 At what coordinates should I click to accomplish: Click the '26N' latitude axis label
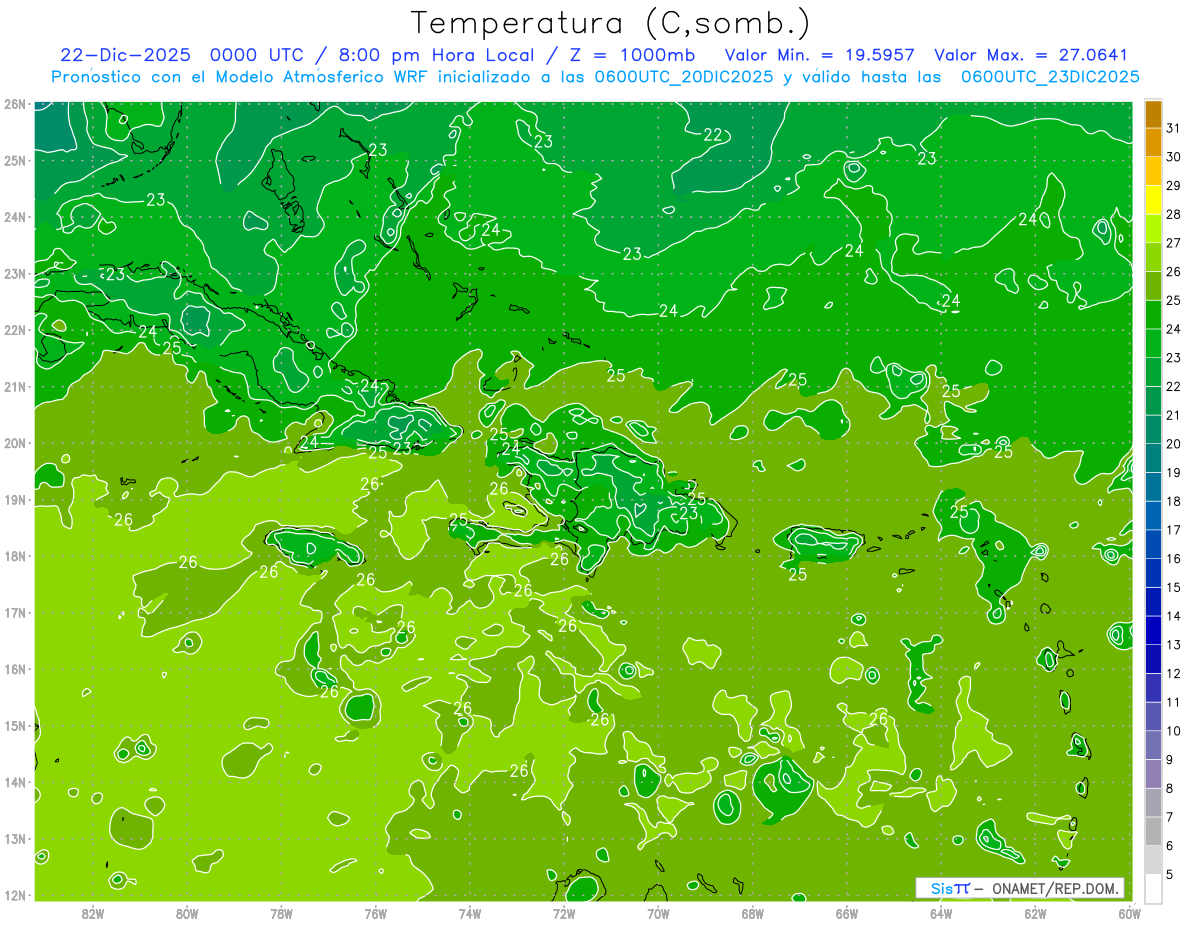tap(14, 104)
